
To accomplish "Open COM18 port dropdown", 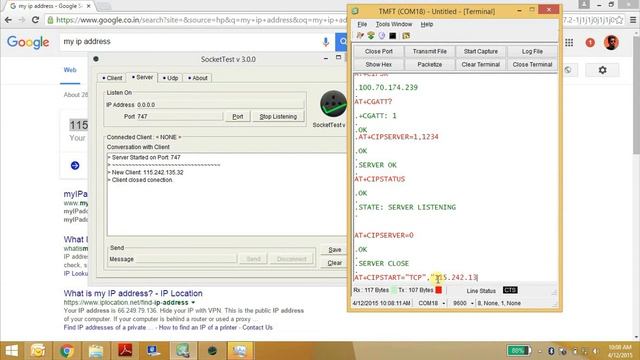I will coord(444,303).
